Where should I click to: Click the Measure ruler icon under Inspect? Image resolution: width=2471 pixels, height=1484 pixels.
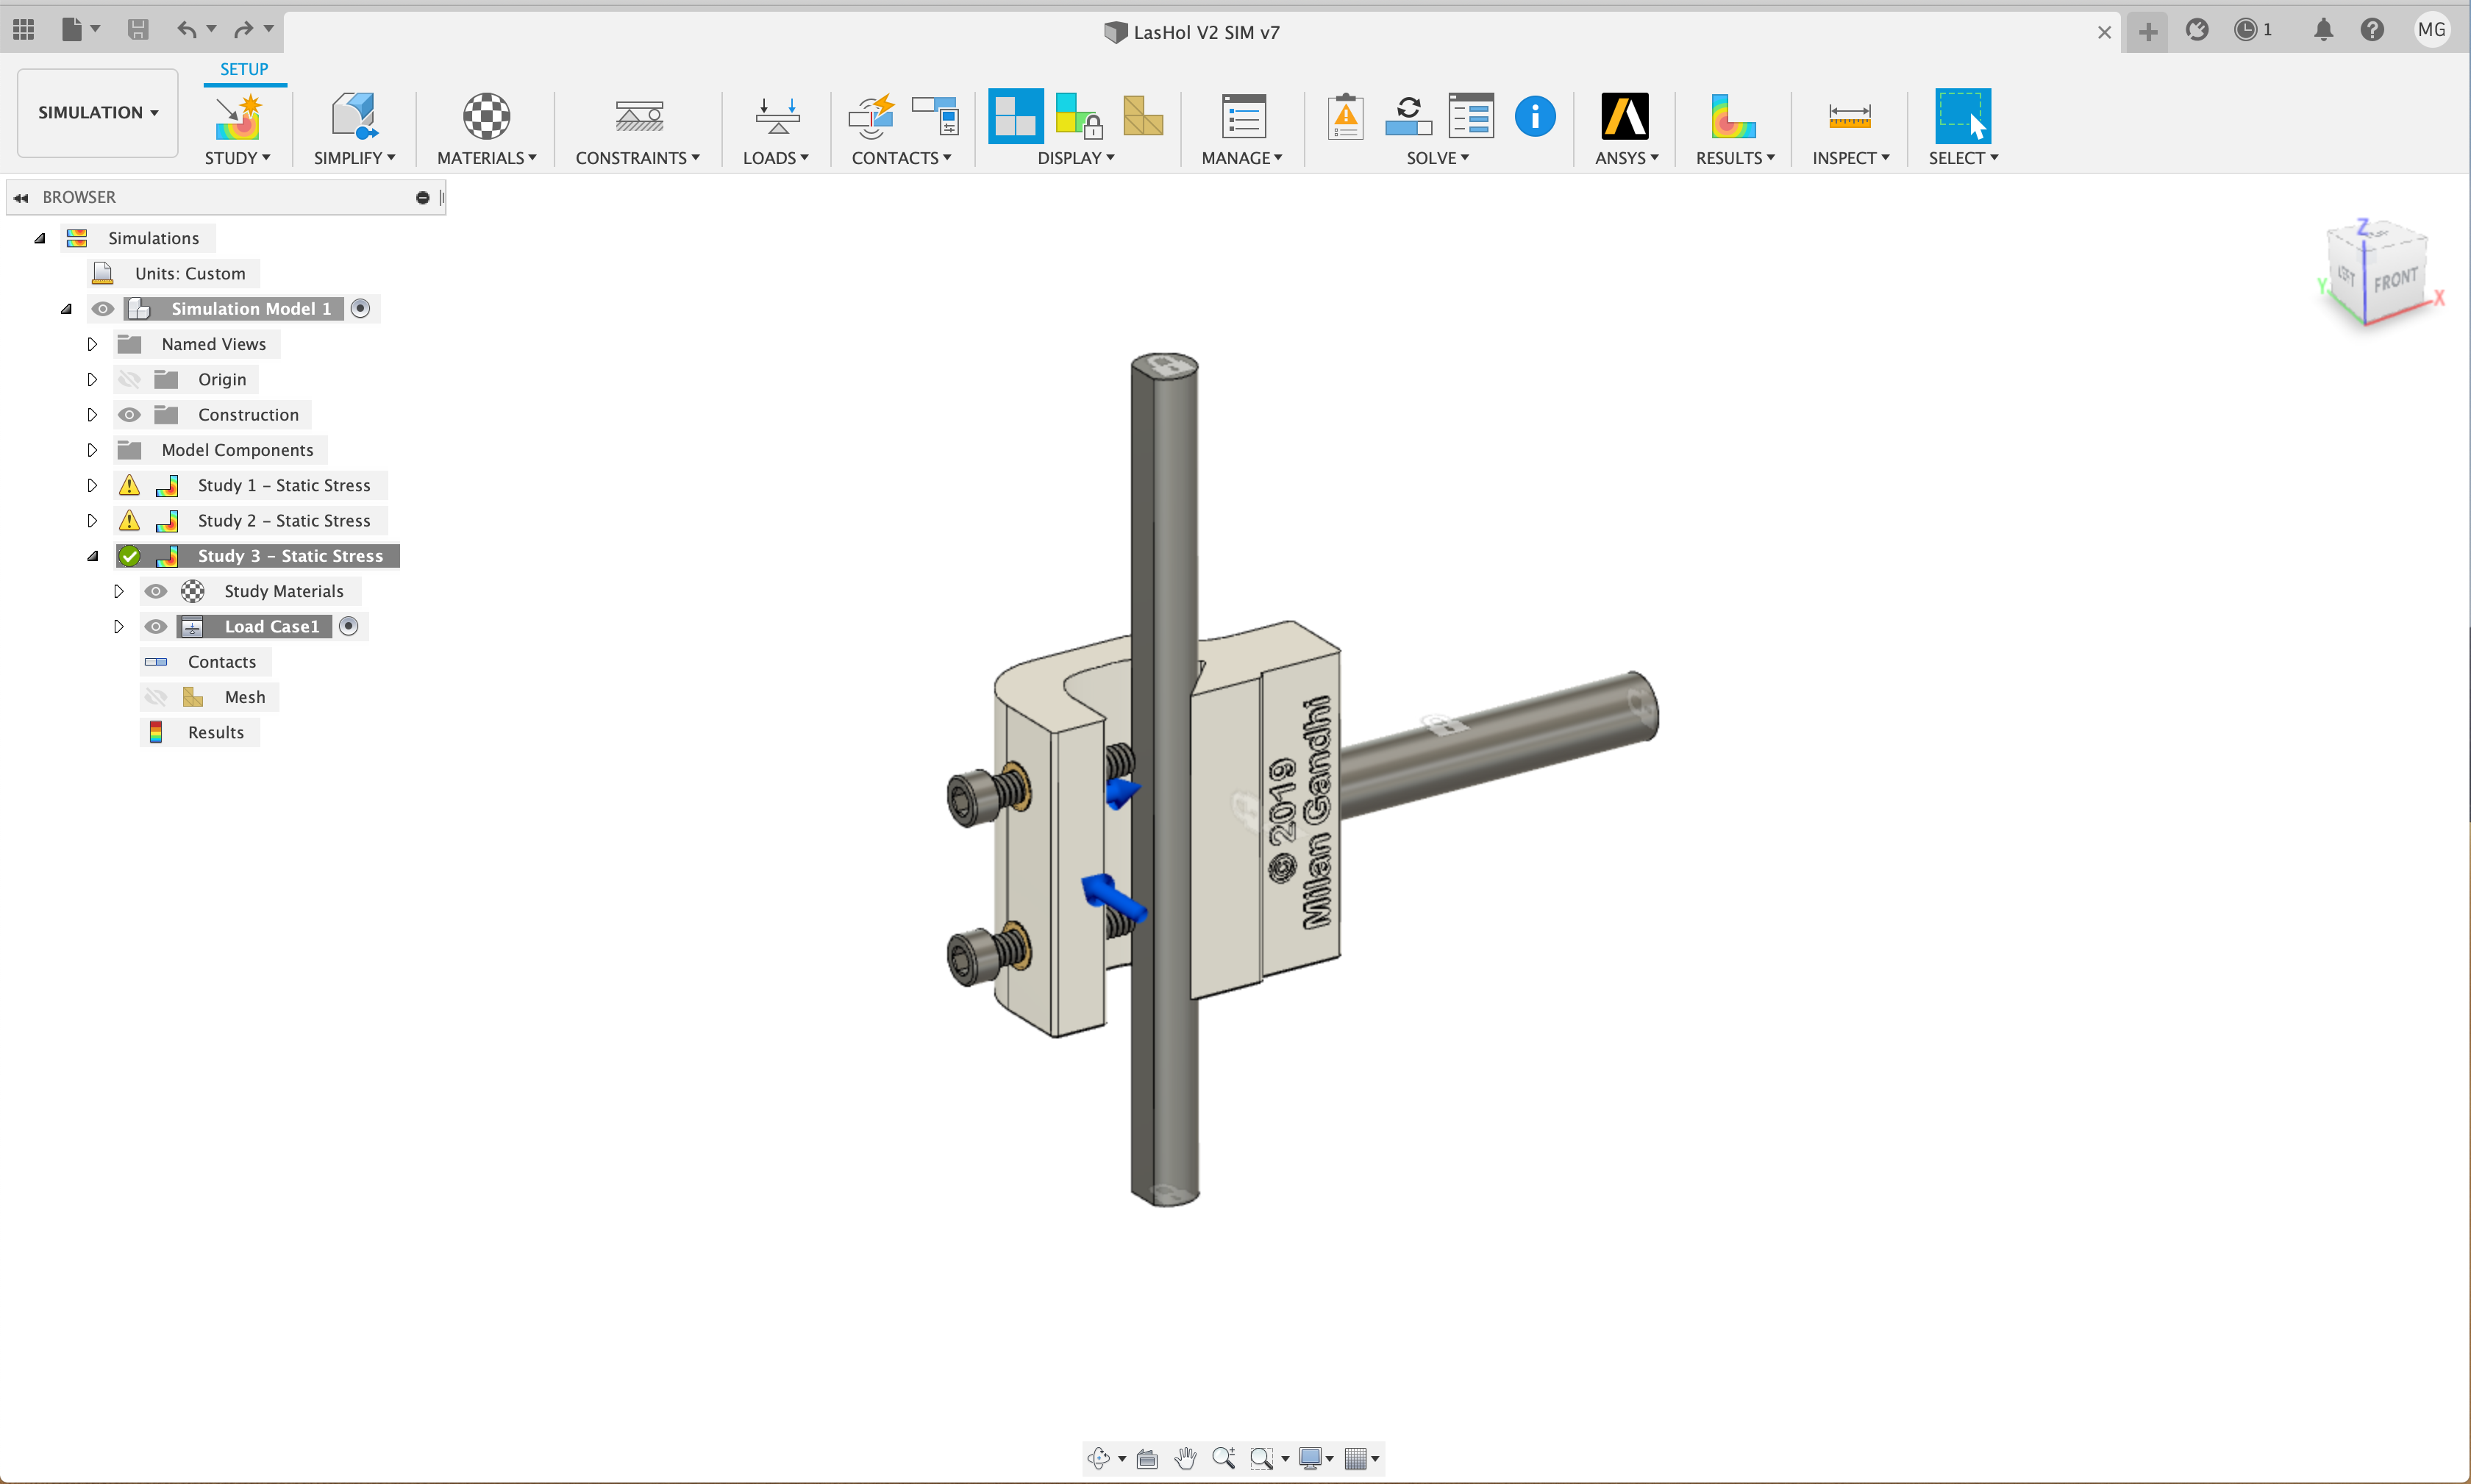point(1849,116)
